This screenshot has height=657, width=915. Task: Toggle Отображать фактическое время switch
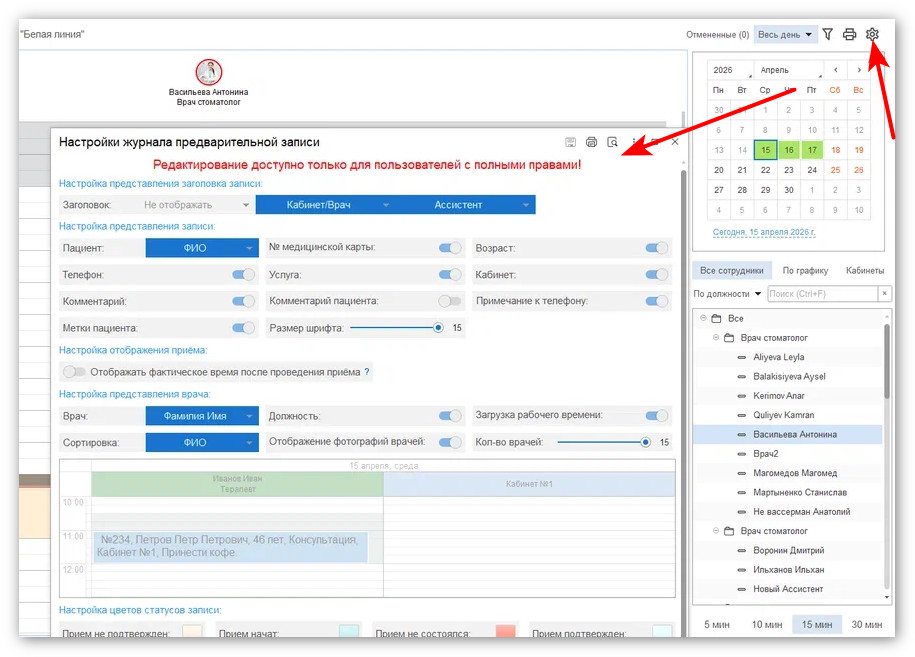point(74,372)
